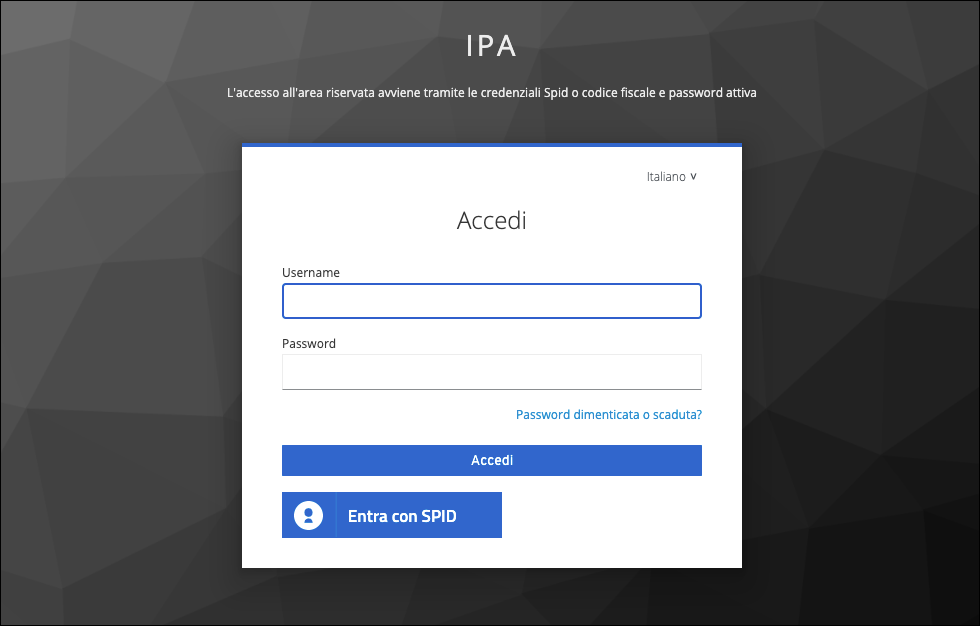Click into the Password input field

pyautogui.click(x=491, y=371)
